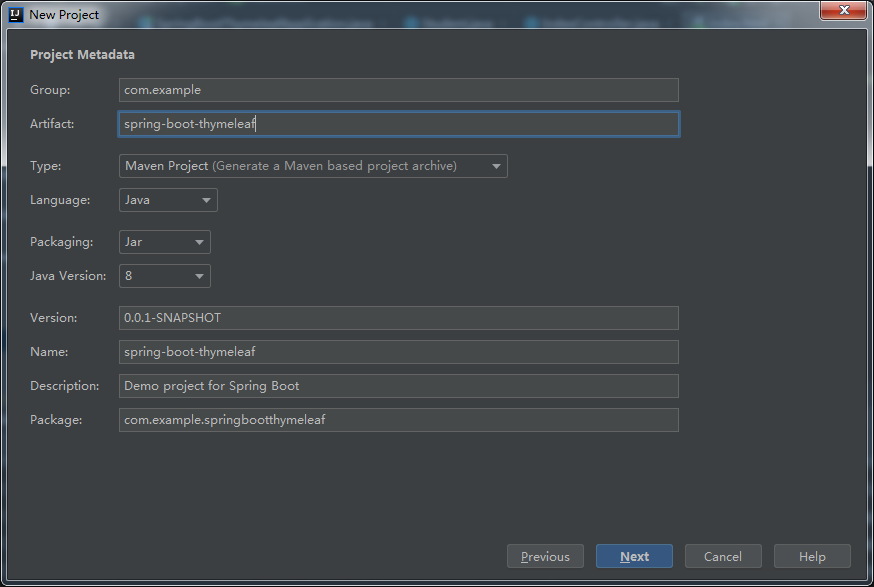Image resolution: width=874 pixels, height=587 pixels.
Task: Open the Packaging dropdown showing Jar
Action: coord(165,242)
